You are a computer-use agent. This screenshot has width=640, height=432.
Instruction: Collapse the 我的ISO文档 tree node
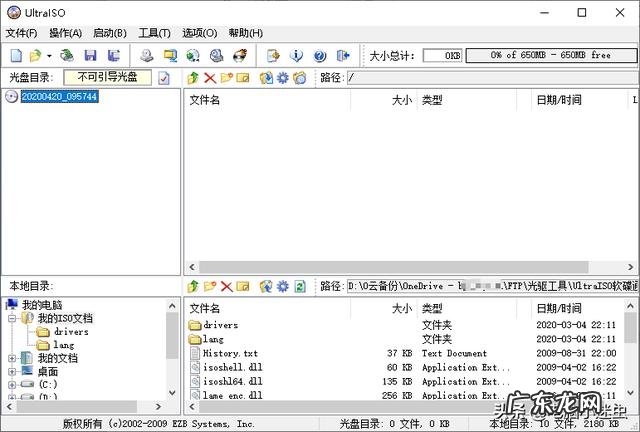point(12,318)
